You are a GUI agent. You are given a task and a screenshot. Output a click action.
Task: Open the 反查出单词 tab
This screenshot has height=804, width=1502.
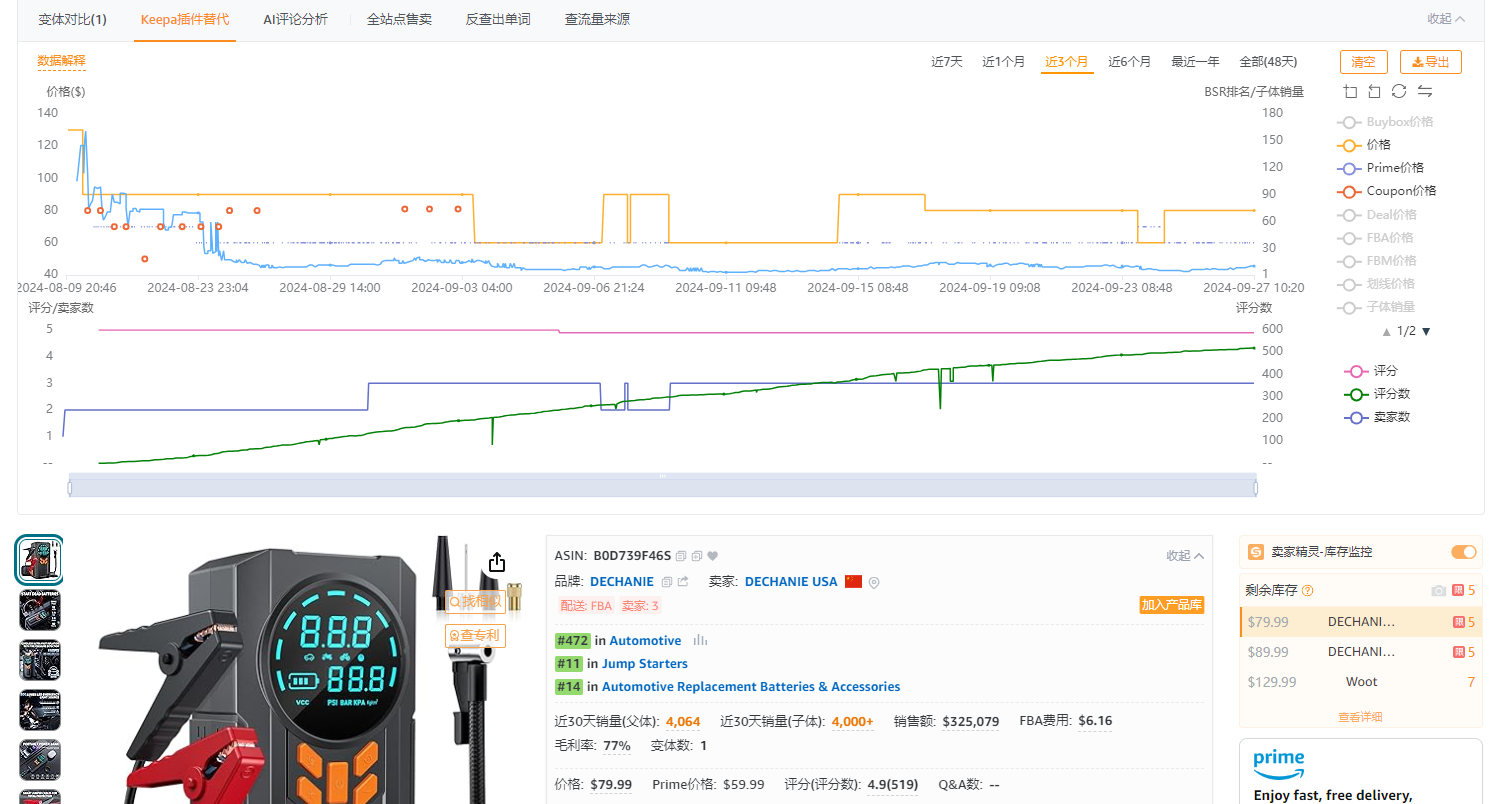pos(498,19)
